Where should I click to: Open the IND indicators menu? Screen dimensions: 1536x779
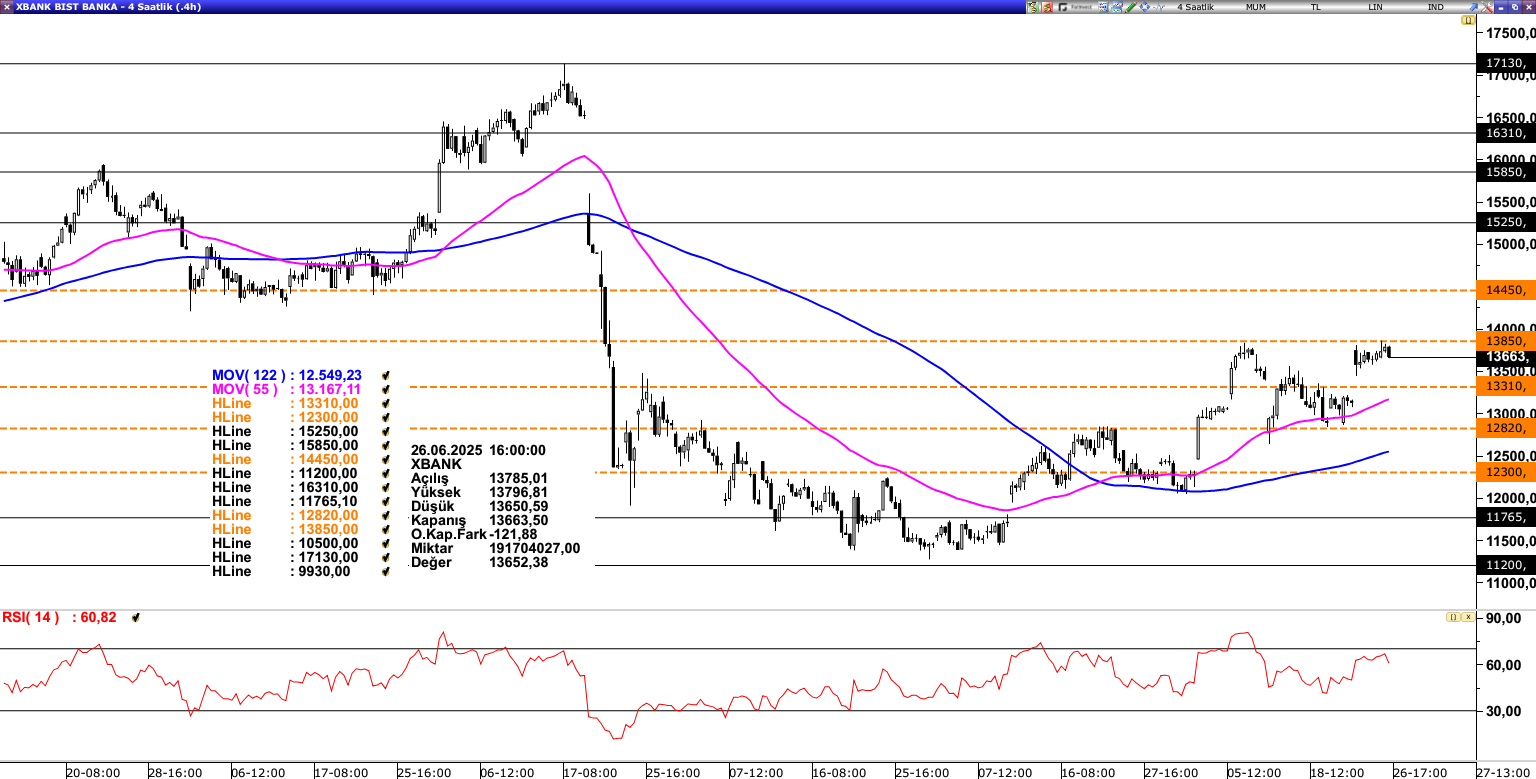1435,7
